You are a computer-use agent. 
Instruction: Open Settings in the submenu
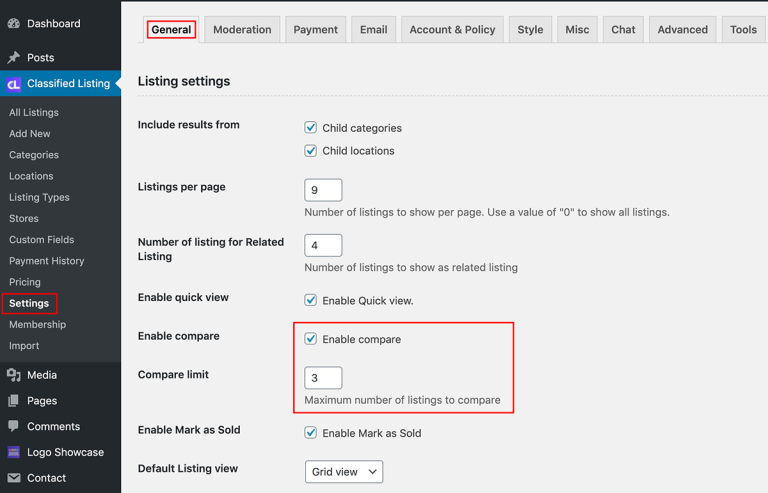[29, 303]
